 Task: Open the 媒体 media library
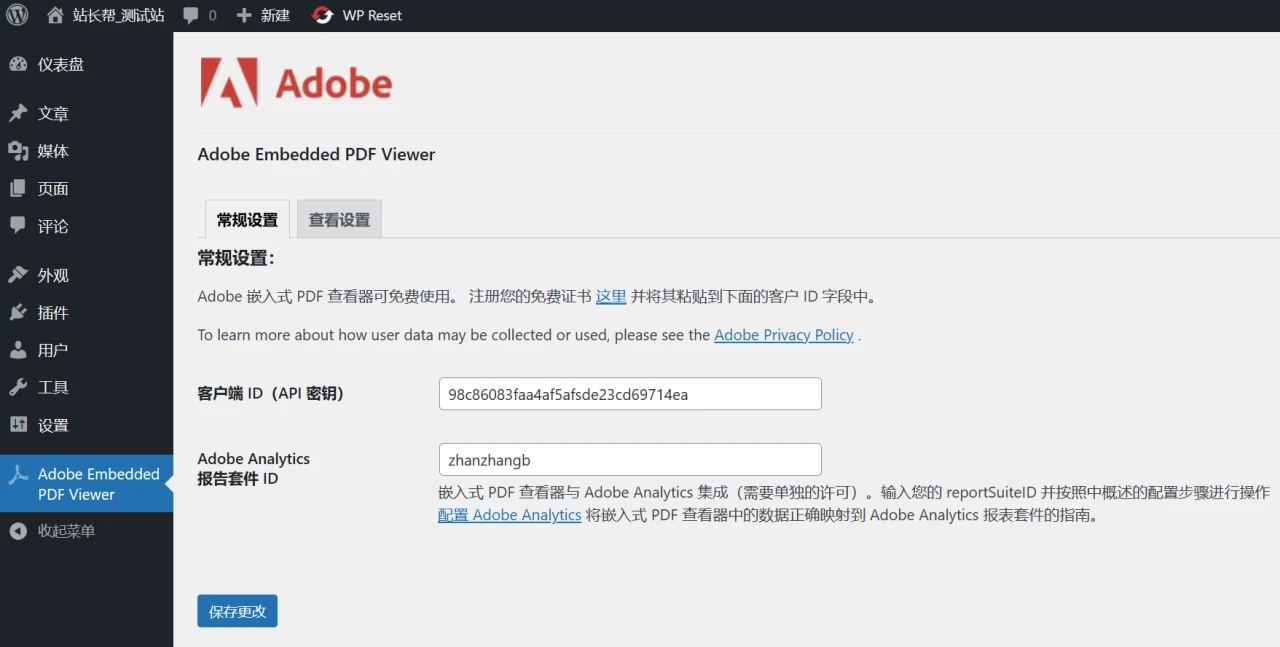(53, 151)
